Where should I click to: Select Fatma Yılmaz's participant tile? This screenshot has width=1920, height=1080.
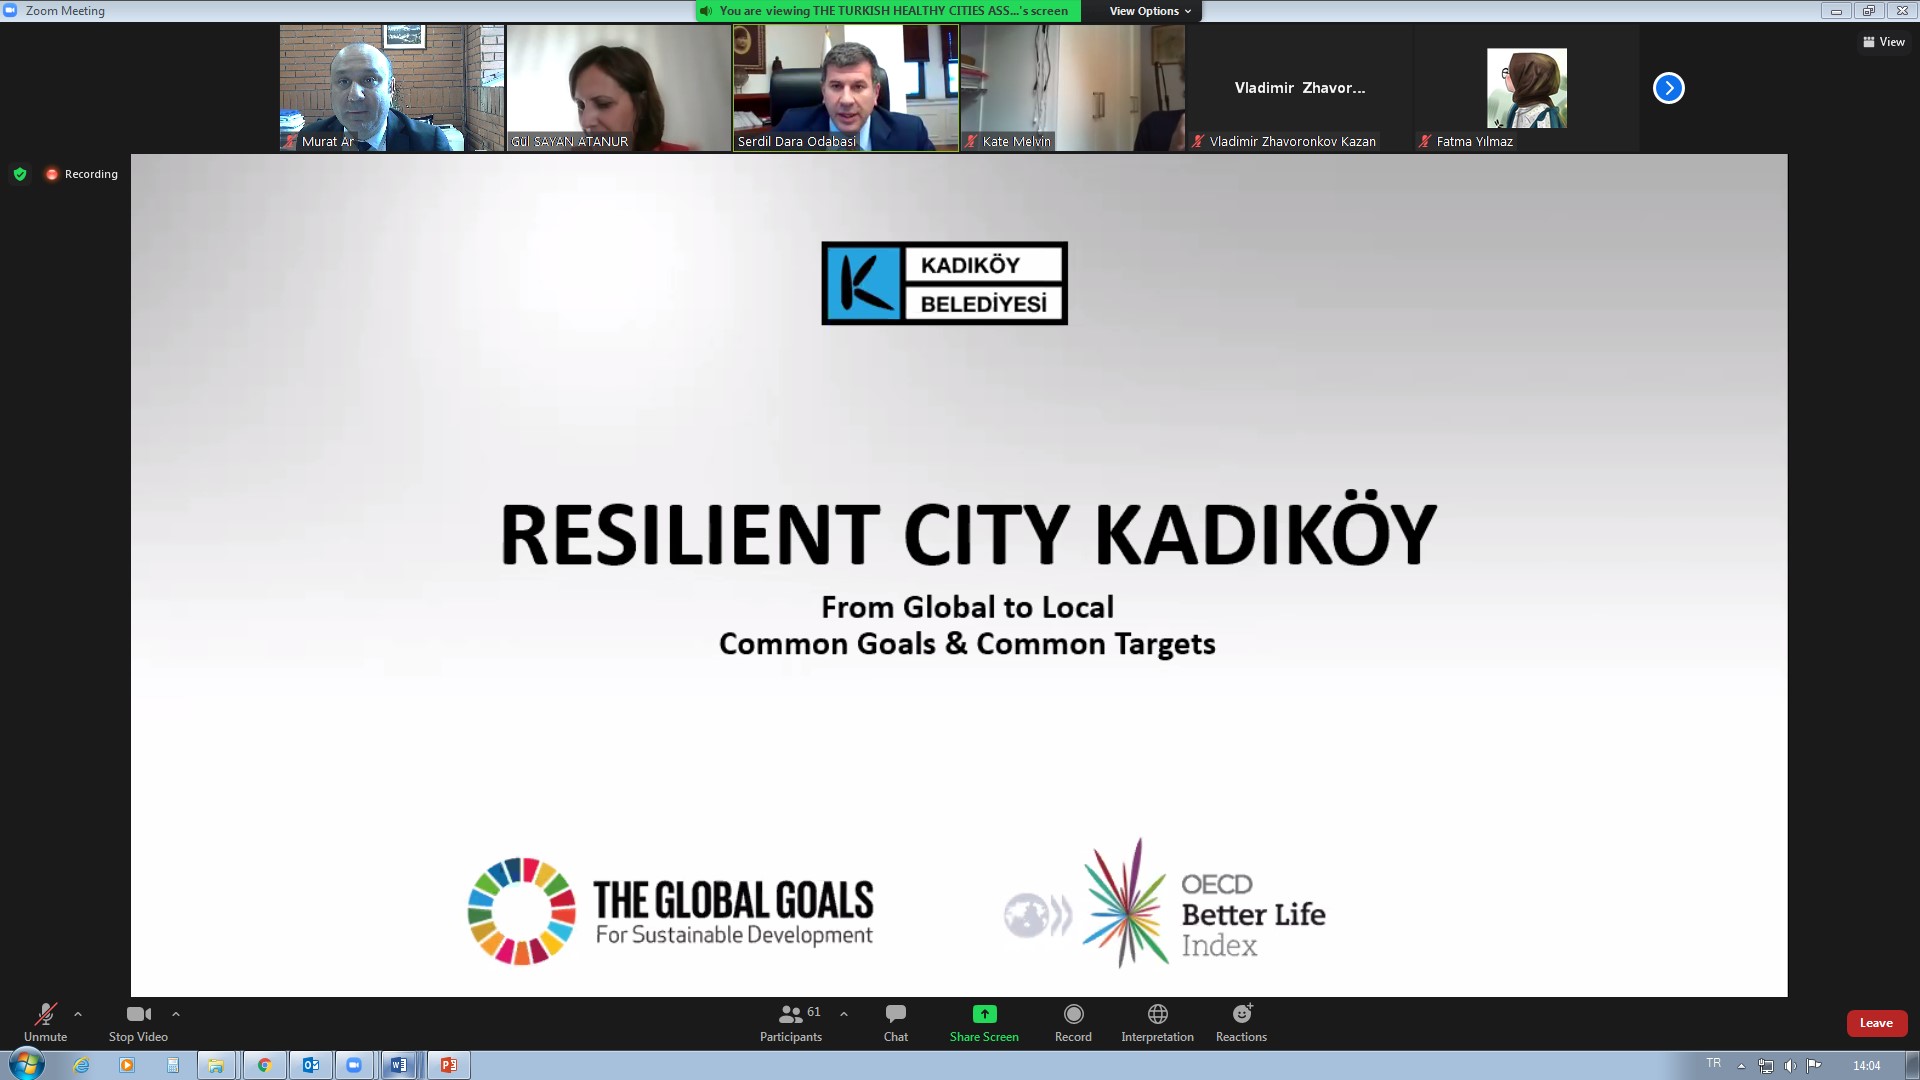tap(1527, 88)
